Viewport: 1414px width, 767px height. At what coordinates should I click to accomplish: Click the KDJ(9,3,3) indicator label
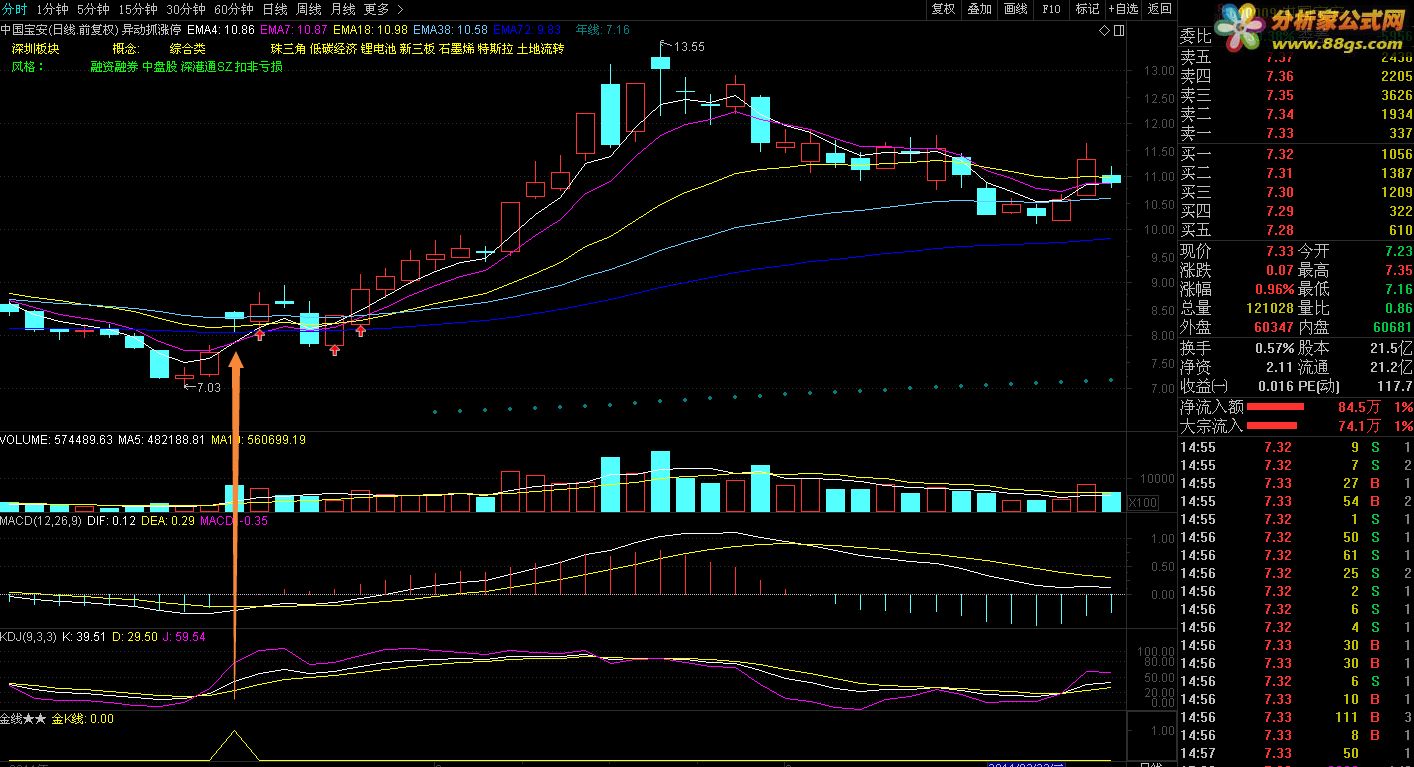click(28, 636)
